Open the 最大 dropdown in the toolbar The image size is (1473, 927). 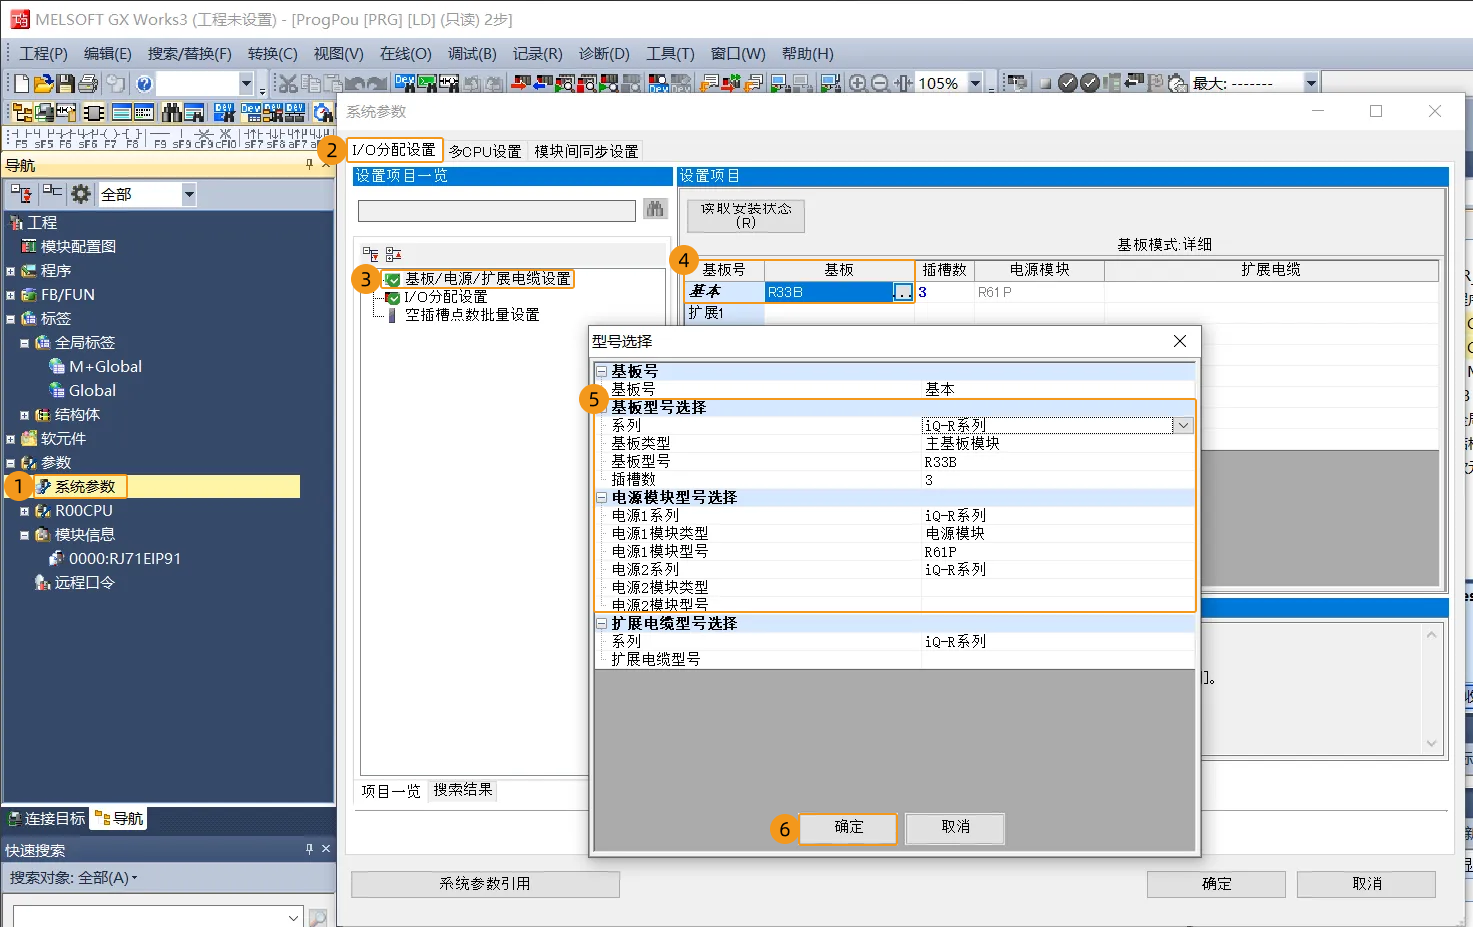(1311, 83)
